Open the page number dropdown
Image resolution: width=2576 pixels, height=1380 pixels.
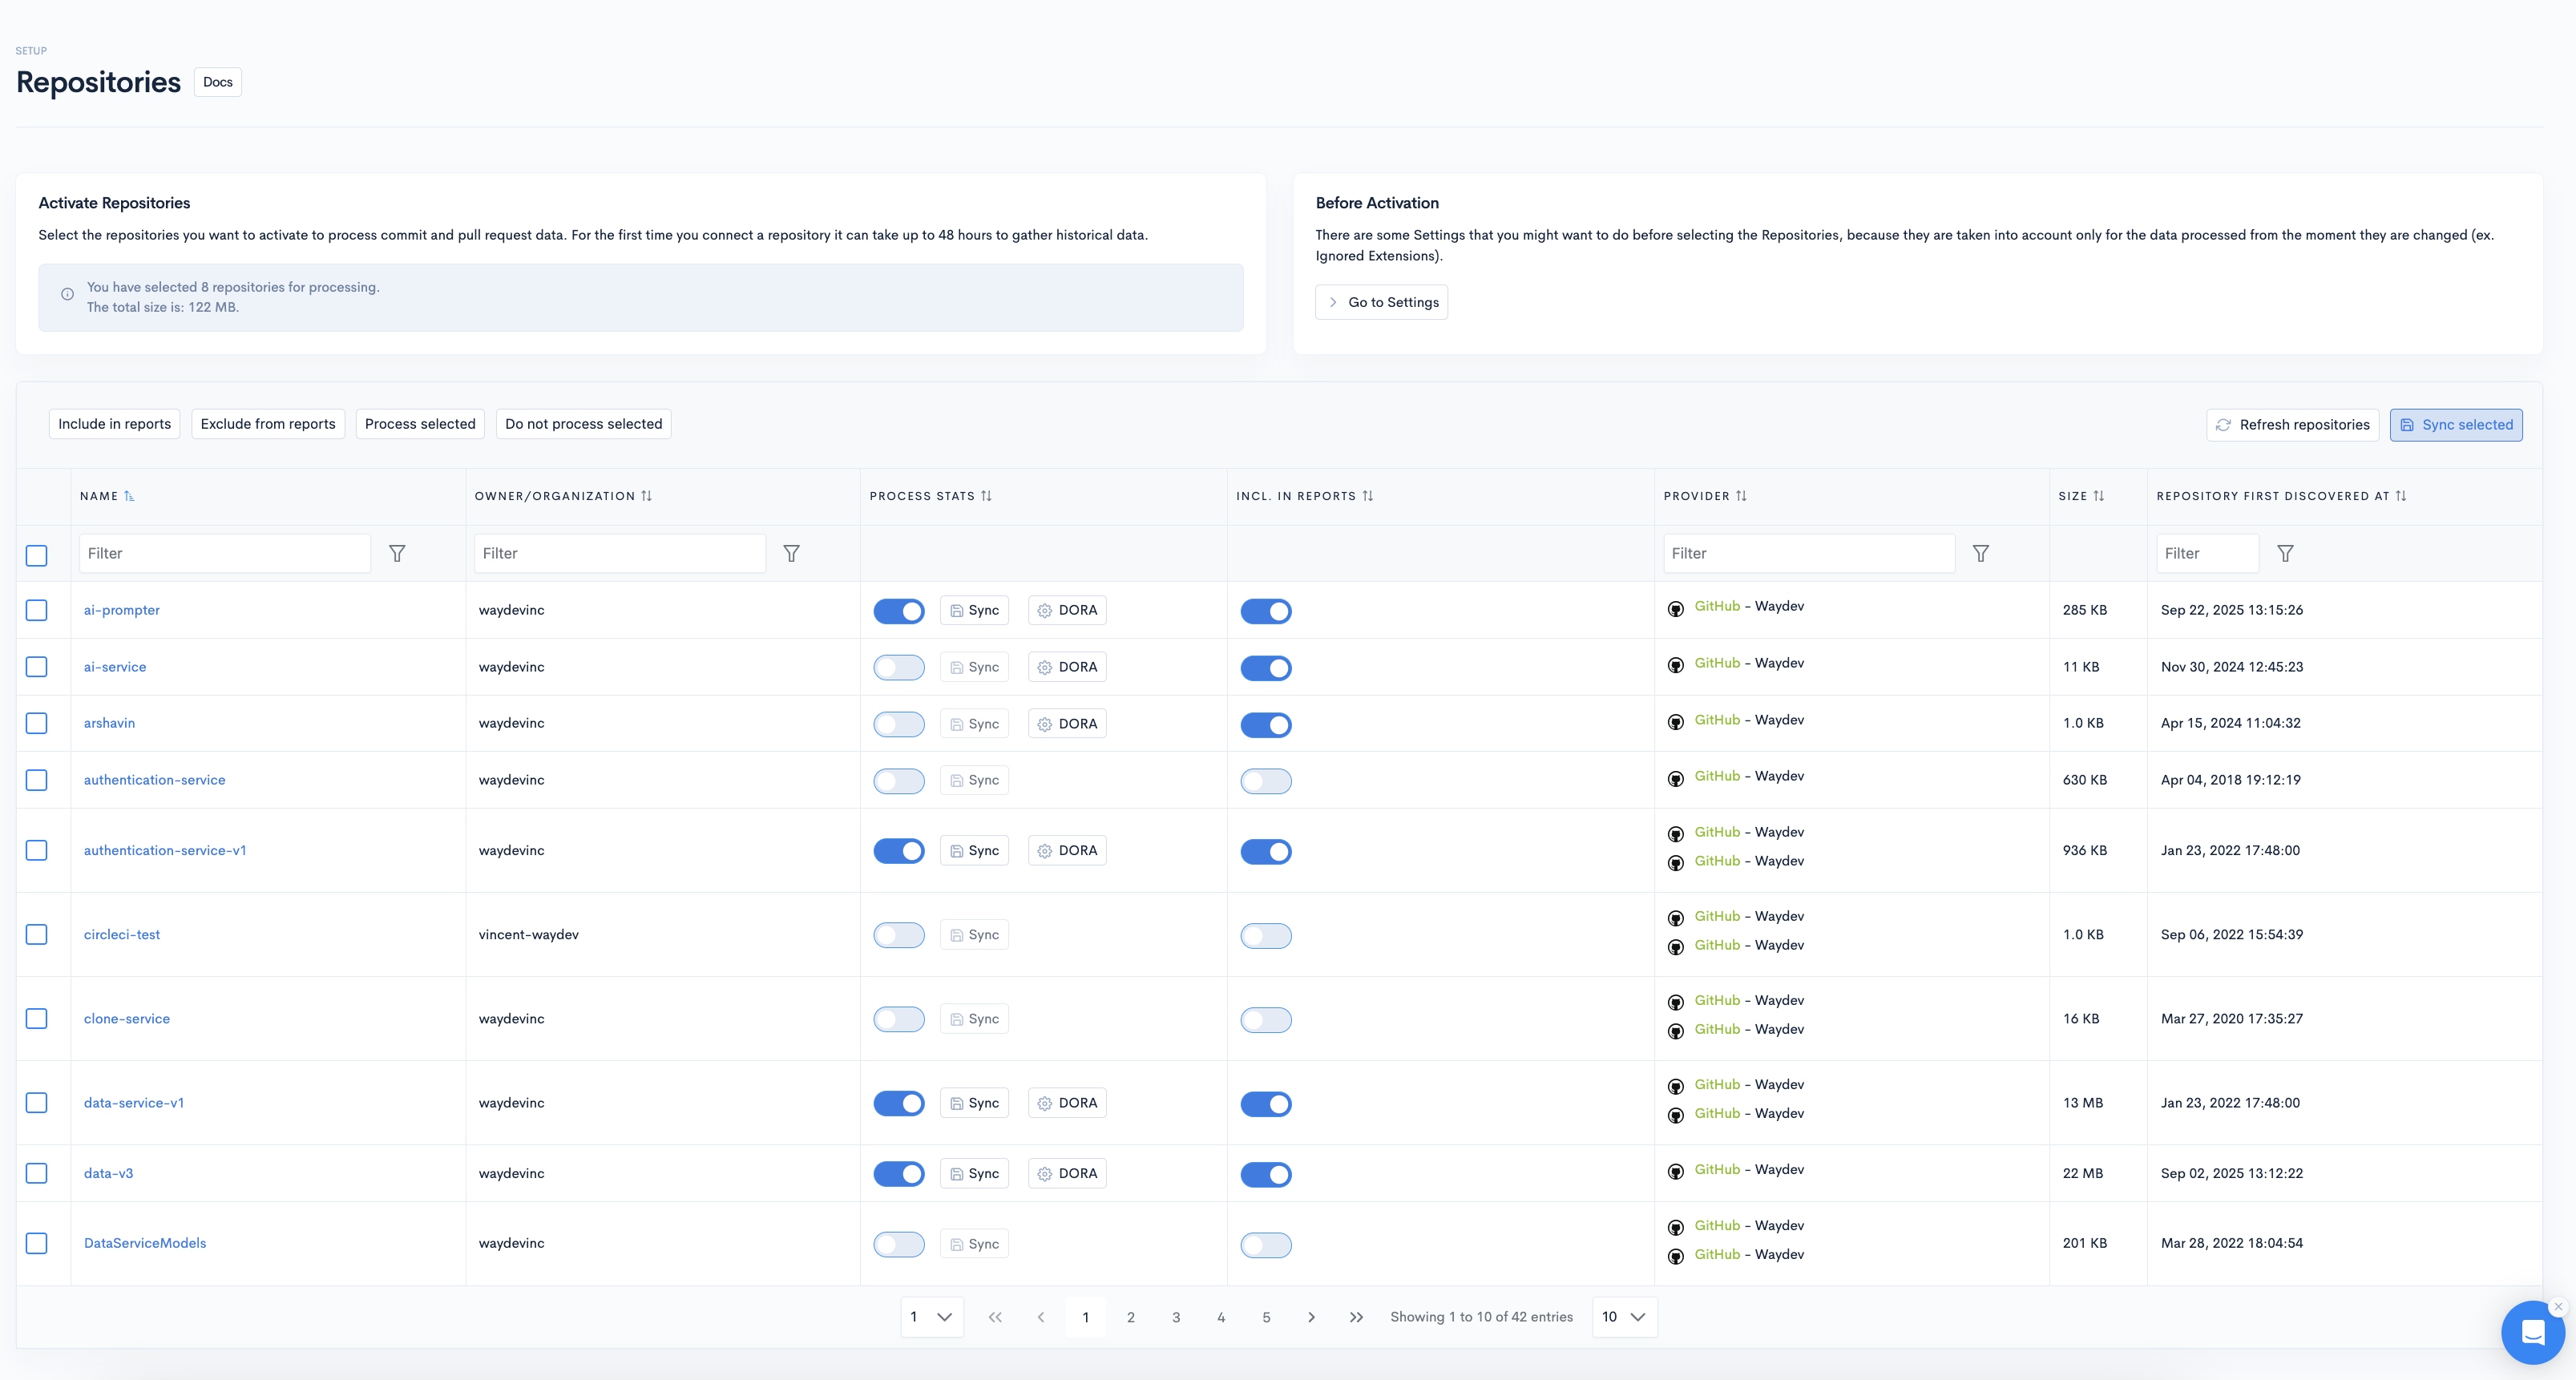tap(931, 1317)
